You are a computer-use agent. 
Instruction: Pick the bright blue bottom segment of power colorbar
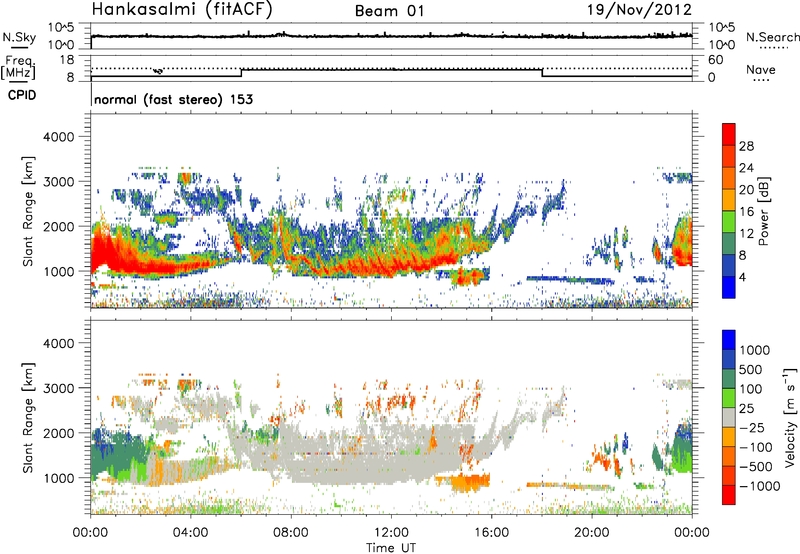(729, 288)
